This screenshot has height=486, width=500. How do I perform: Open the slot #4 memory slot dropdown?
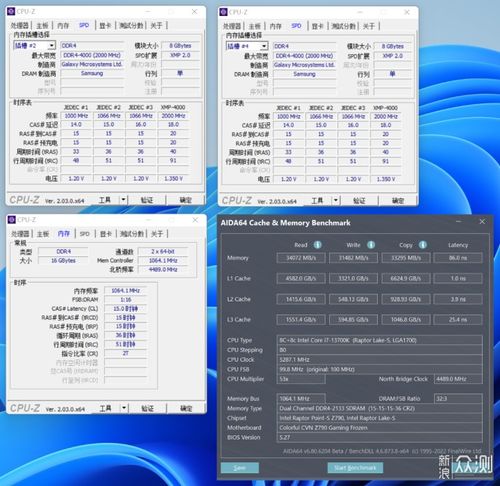pyautogui.click(x=264, y=46)
